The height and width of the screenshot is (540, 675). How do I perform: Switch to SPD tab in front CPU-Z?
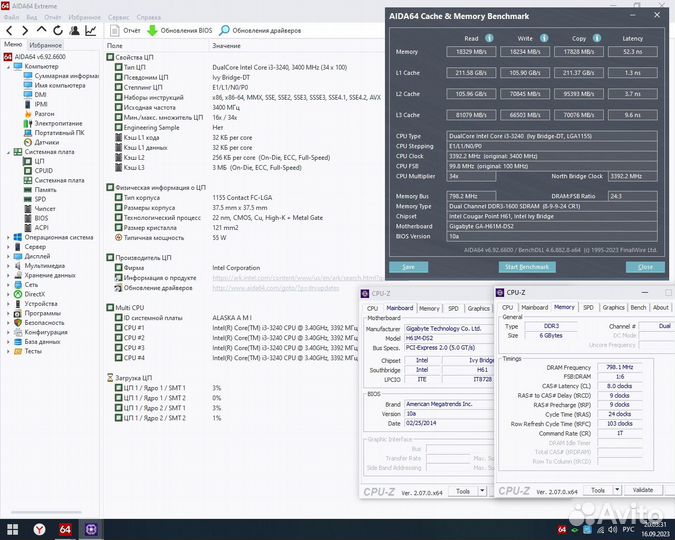(x=588, y=307)
